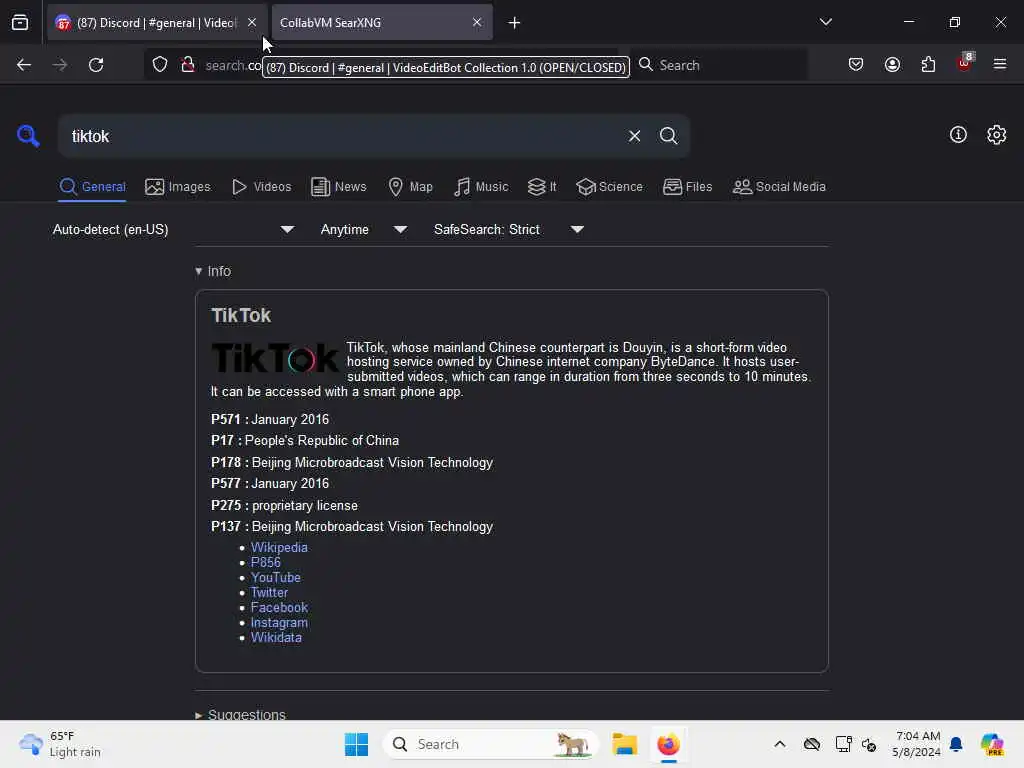Reload the current page
The image size is (1024, 768).
click(96, 65)
